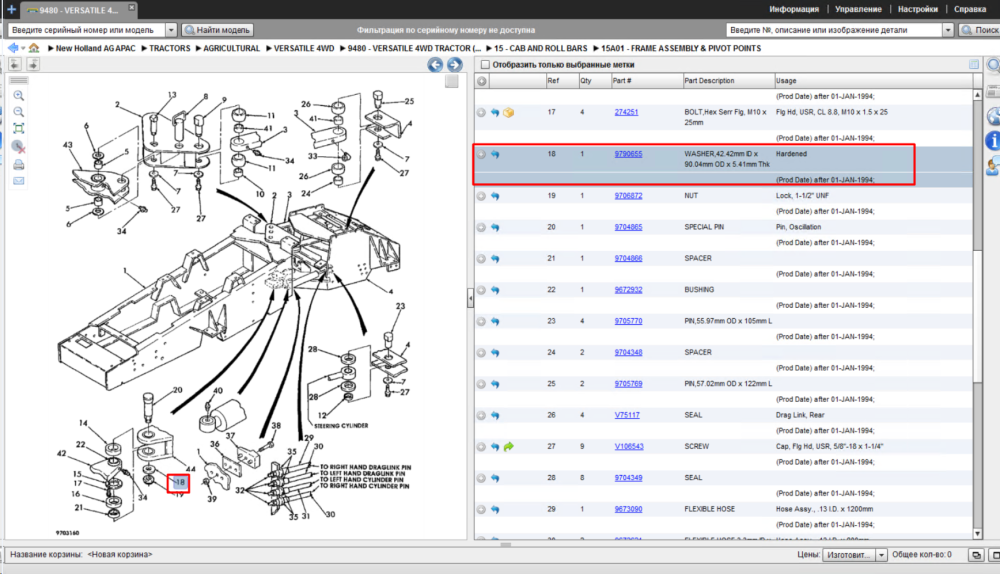Screen dimensions: 1000x574
Task: Expand the right pane arrow icon above diagram
Action: [x=33, y=64]
